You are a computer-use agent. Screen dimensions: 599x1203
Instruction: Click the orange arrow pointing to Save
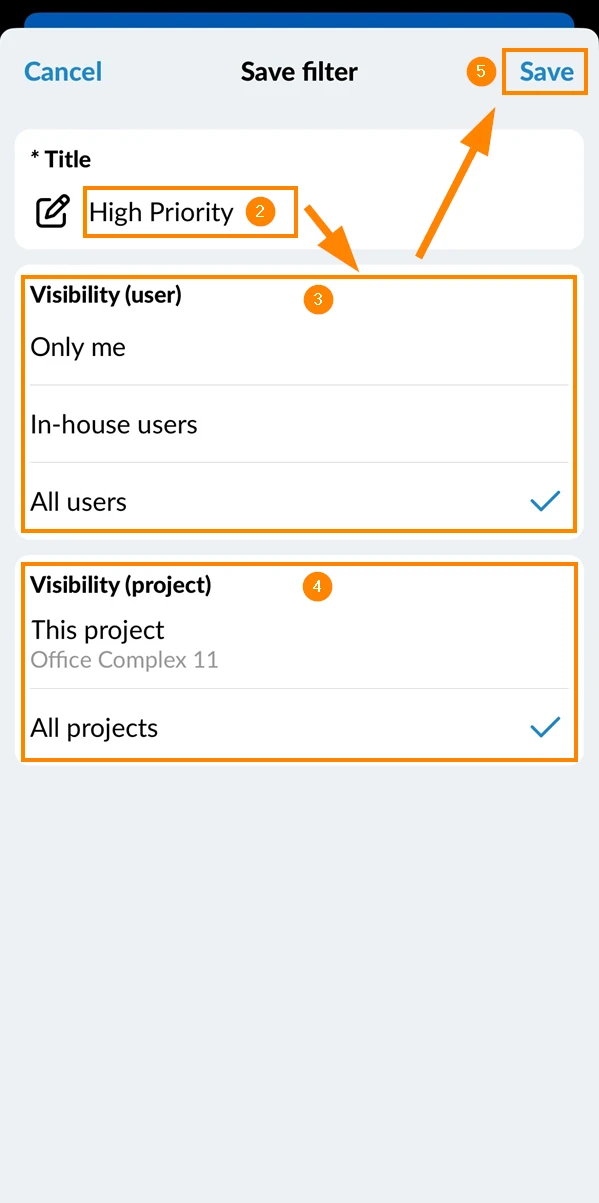pos(455,177)
